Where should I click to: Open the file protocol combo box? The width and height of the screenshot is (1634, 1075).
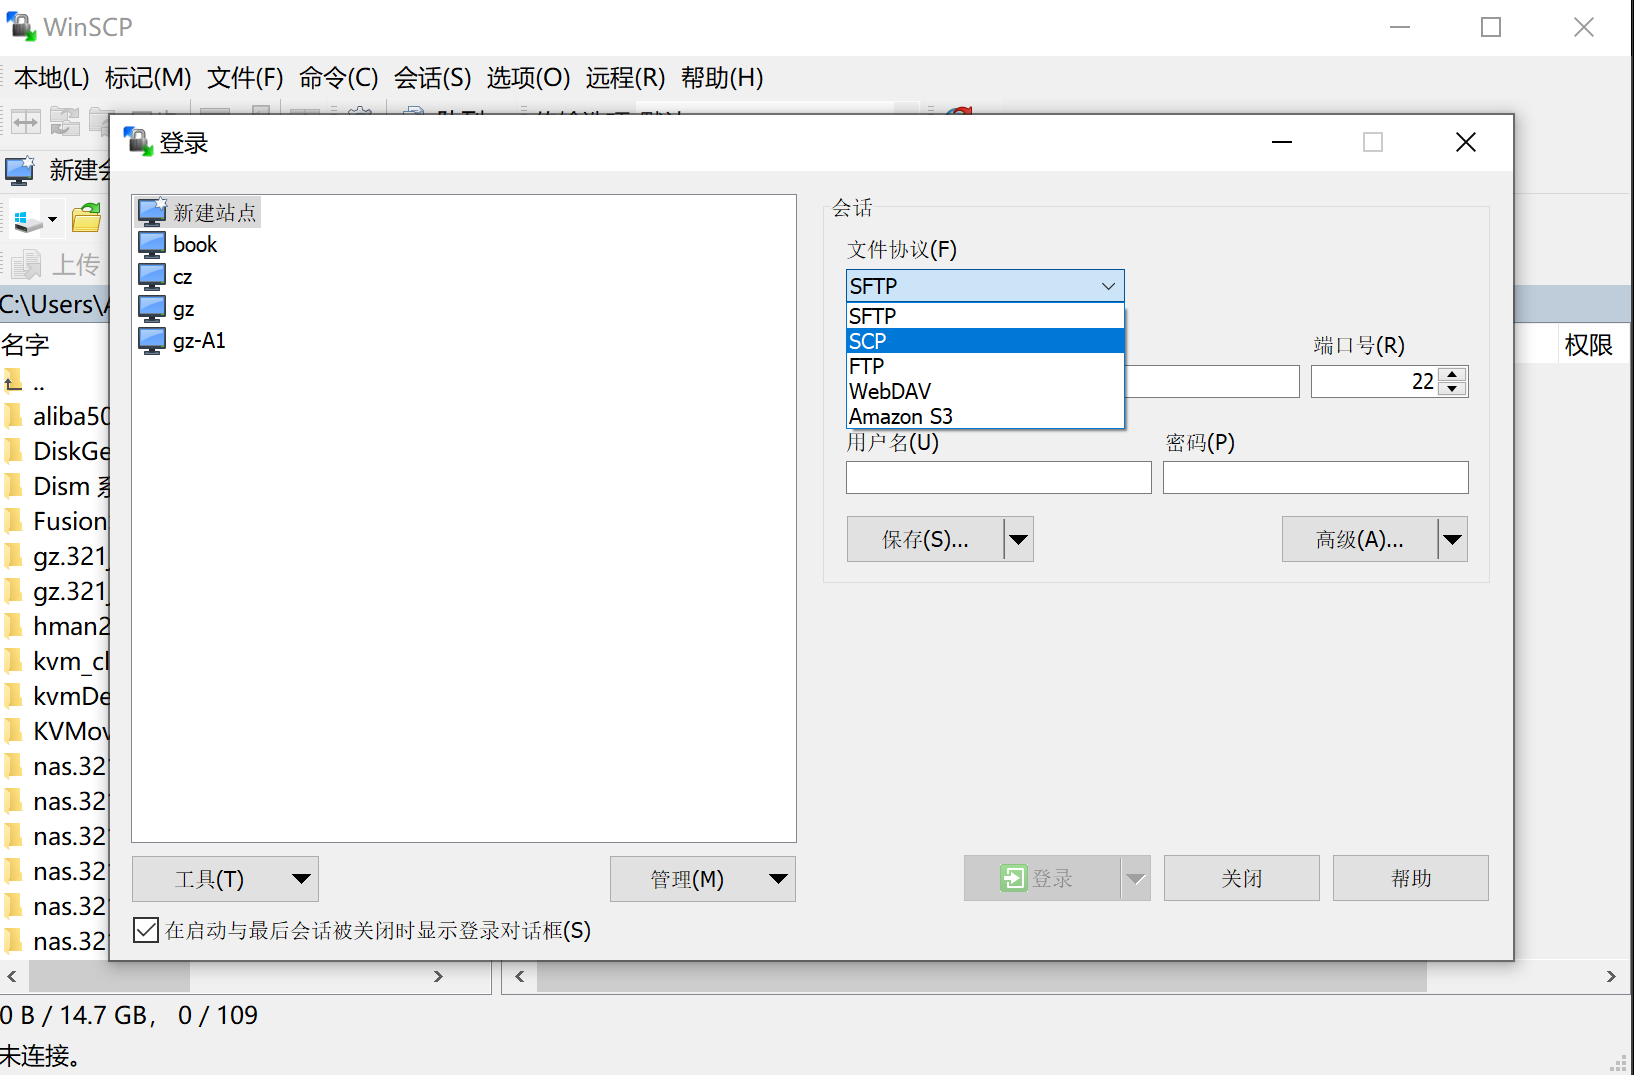coord(985,286)
